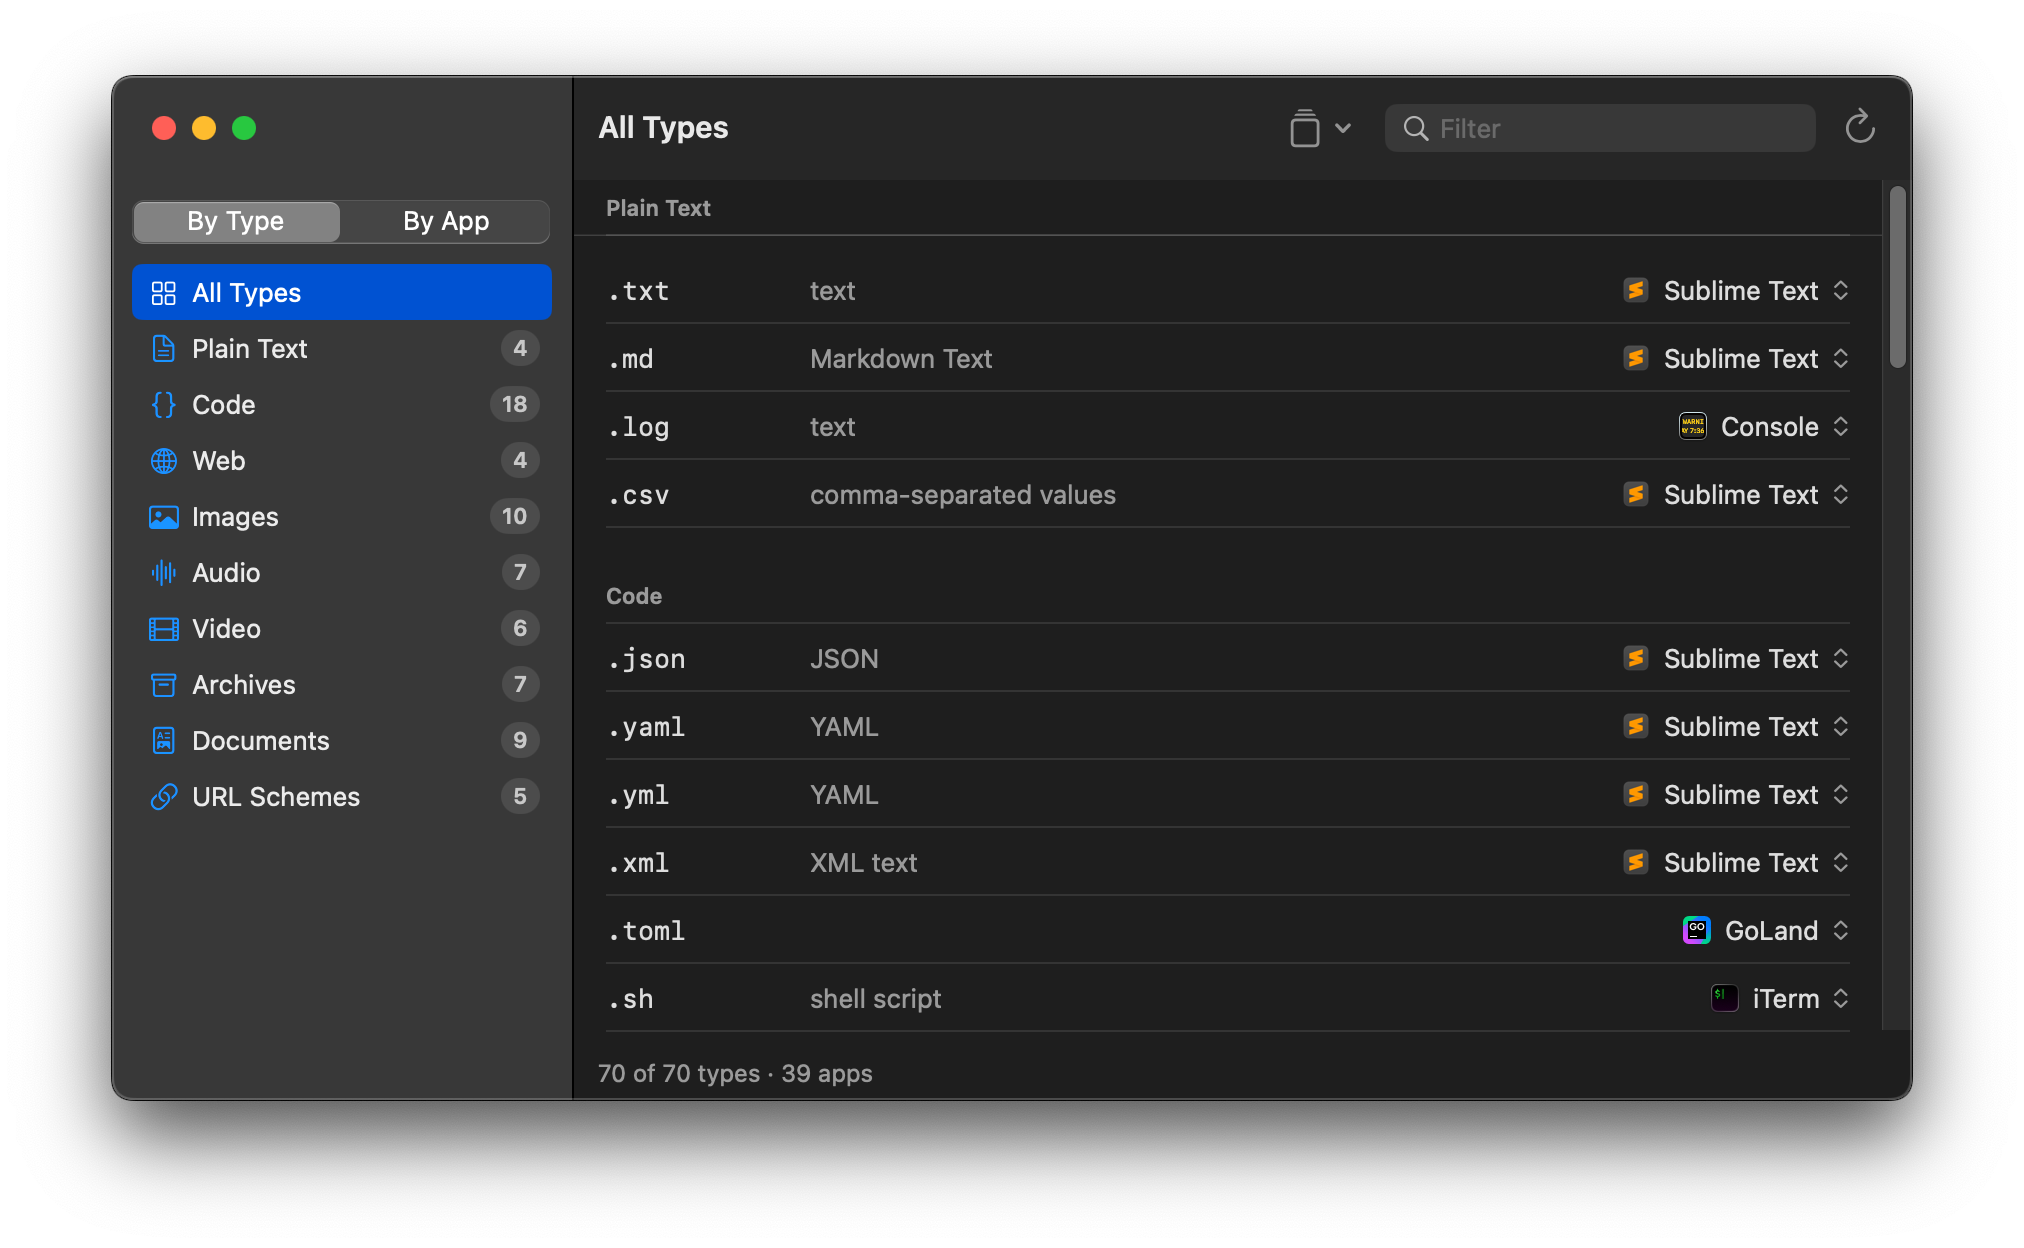Switch to the By App segment
This screenshot has width=2024, height=1248.
446,221
